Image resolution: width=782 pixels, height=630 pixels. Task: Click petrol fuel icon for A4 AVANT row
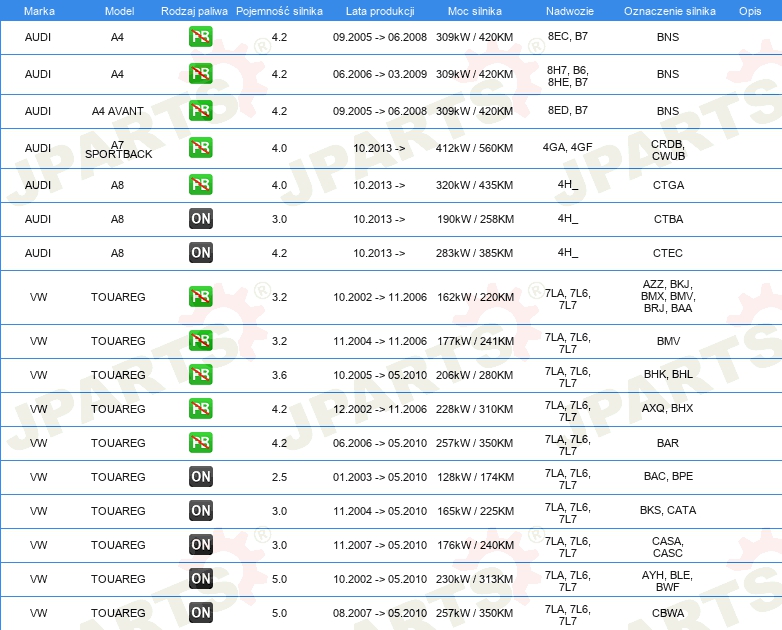[200, 111]
